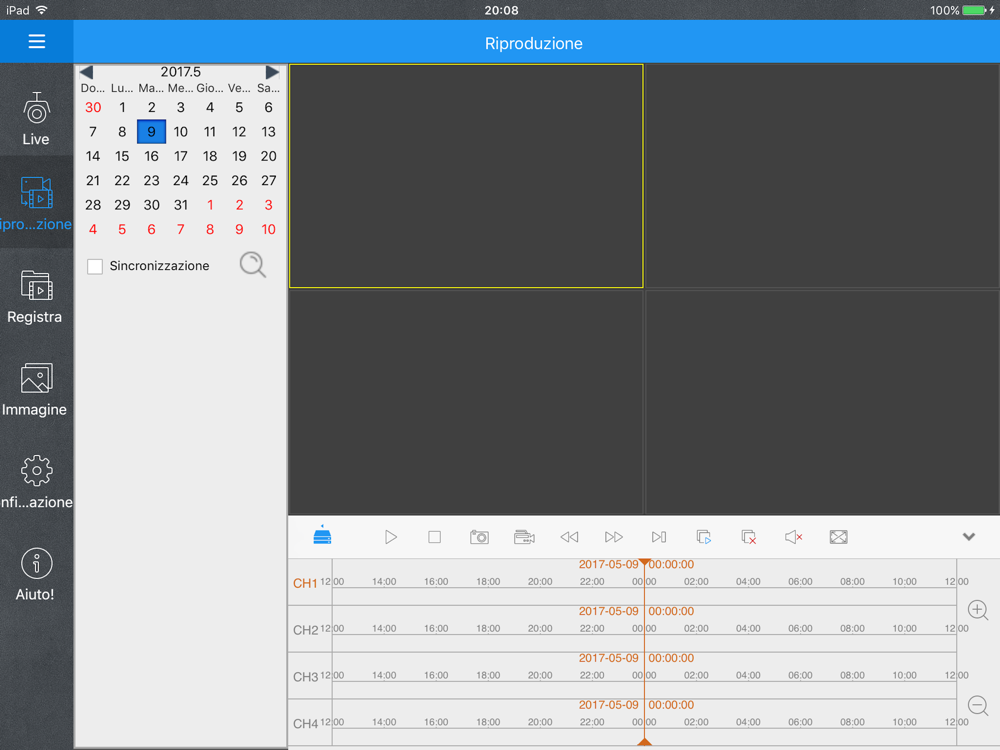Select May 1 in the calendar
This screenshot has height=750, width=1000.
coord(122,107)
